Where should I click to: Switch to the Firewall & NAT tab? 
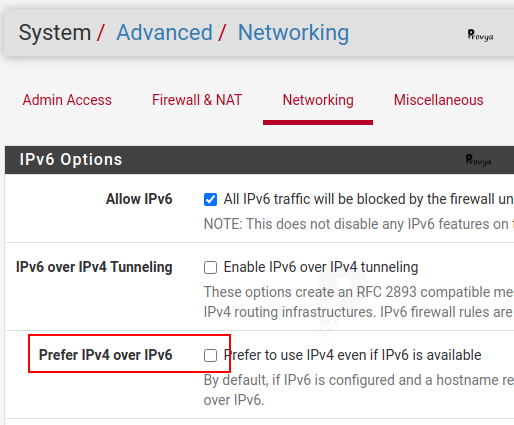pos(197,100)
